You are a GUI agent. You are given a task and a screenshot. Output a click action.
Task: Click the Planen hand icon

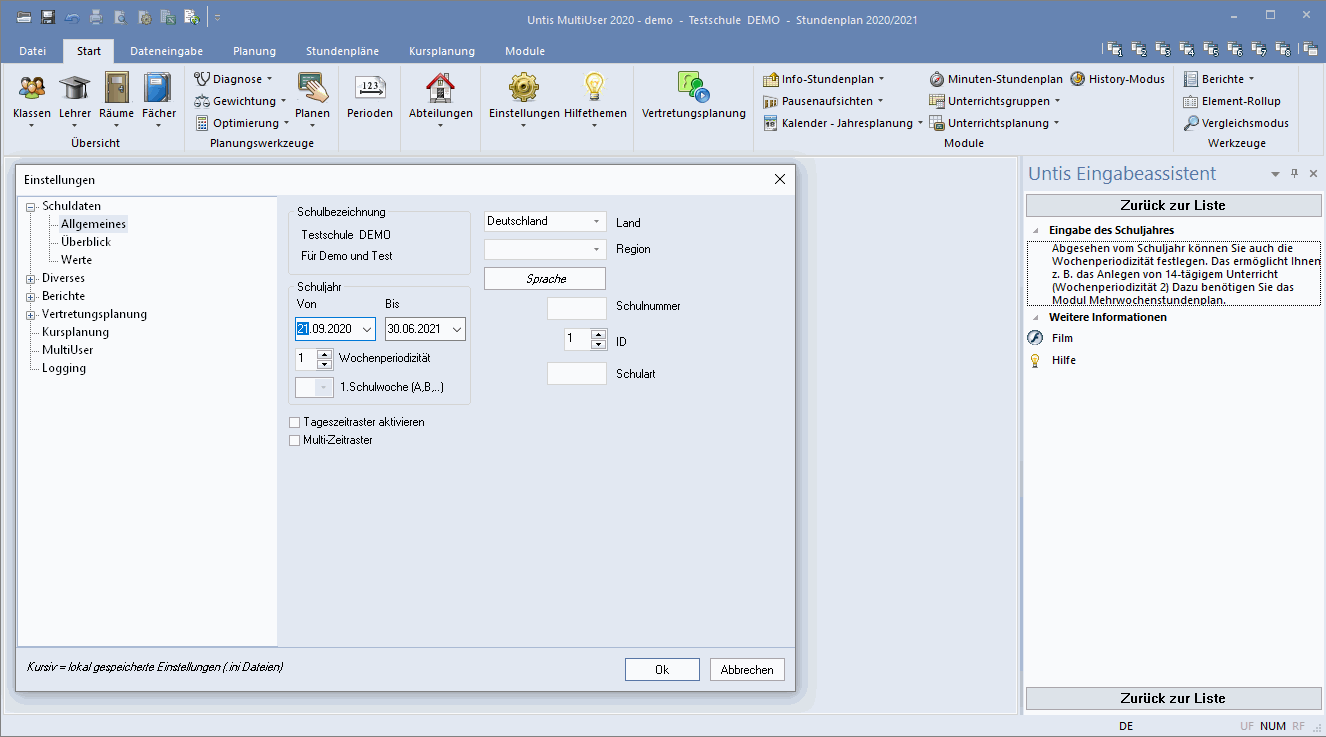tap(313, 88)
